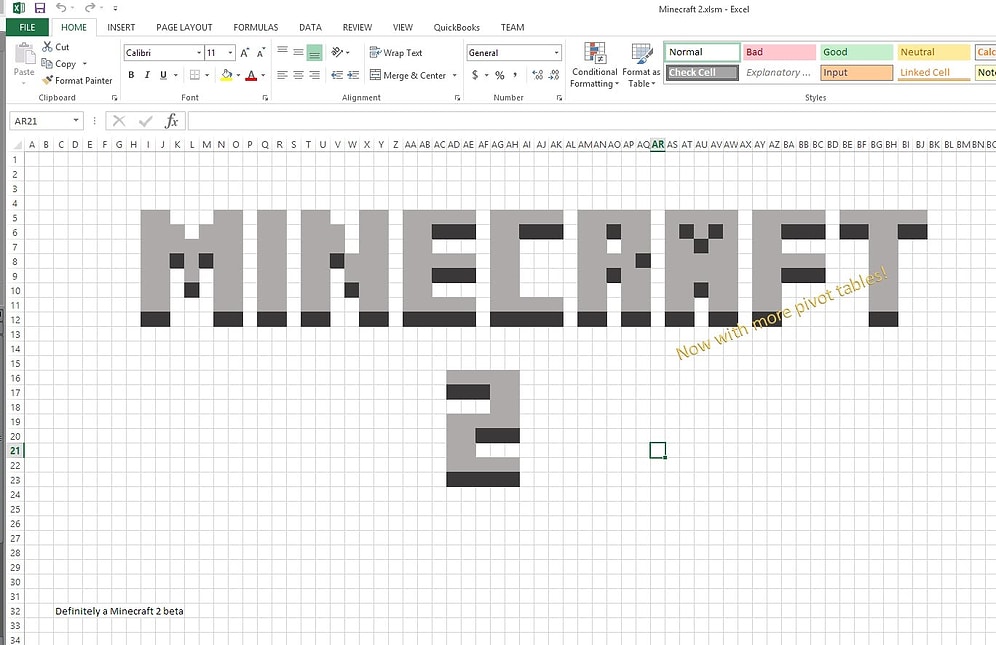The height and width of the screenshot is (645, 996).
Task: Click cell text Definitely a Minecraft 2 beta
Action: pos(119,611)
